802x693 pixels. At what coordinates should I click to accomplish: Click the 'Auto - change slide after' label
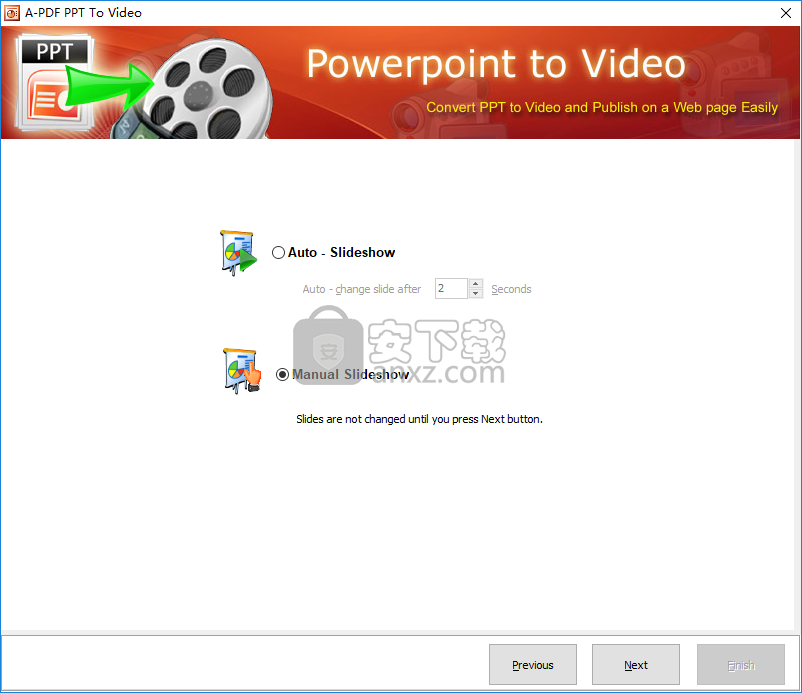pyautogui.click(x=362, y=289)
